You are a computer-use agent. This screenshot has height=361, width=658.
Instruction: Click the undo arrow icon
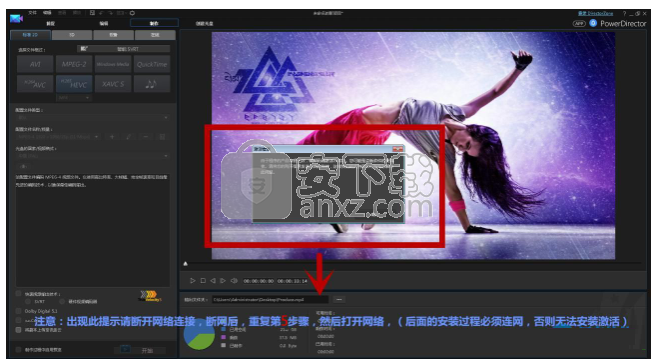pyautogui.click(x=102, y=13)
